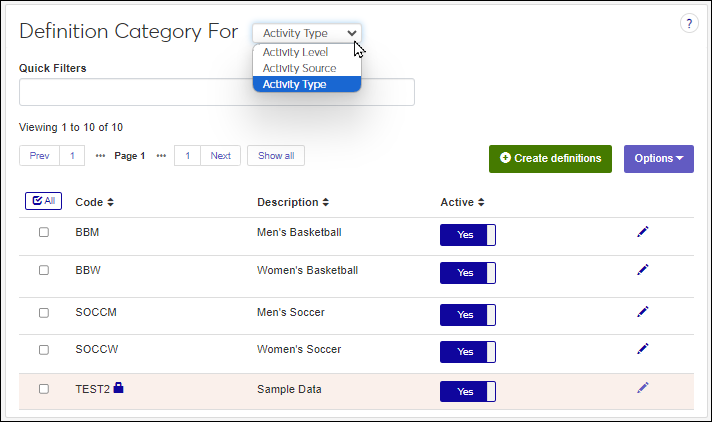Click the lock icon beside TEST2
This screenshot has height=422, width=712.
[x=119, y=388]
